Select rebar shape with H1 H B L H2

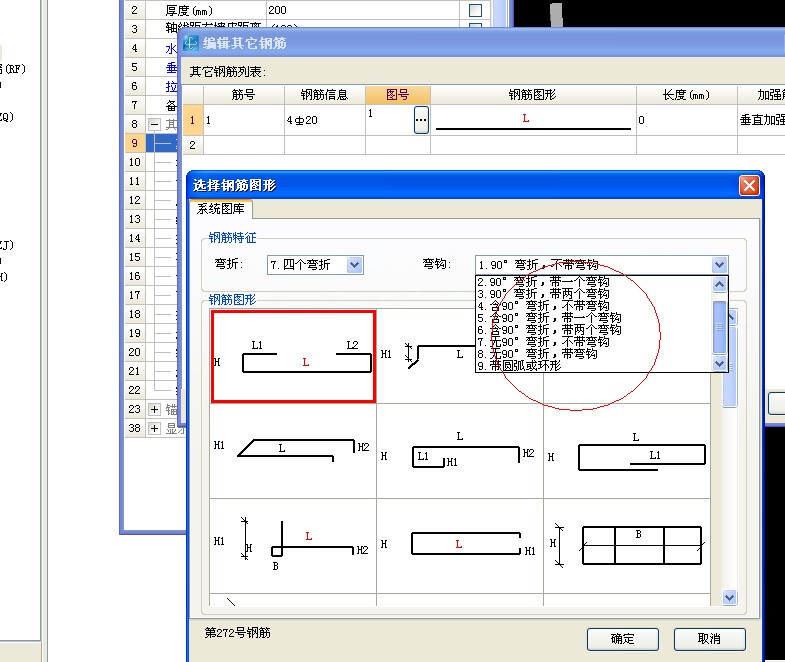coord(293,546)
